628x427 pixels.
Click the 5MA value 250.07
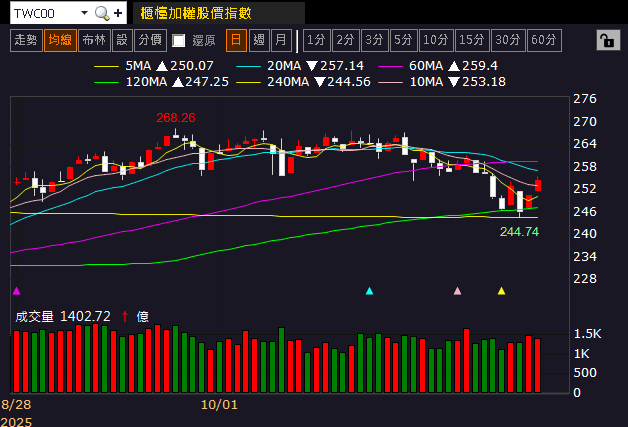click(192, 66)
